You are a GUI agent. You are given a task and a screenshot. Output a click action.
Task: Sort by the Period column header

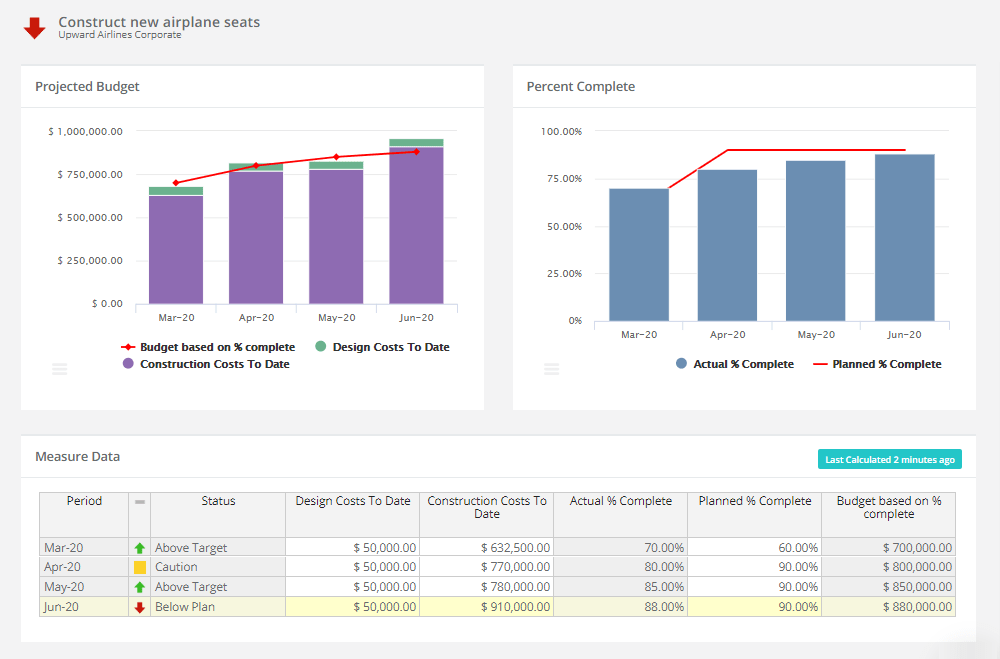point(84,501)
